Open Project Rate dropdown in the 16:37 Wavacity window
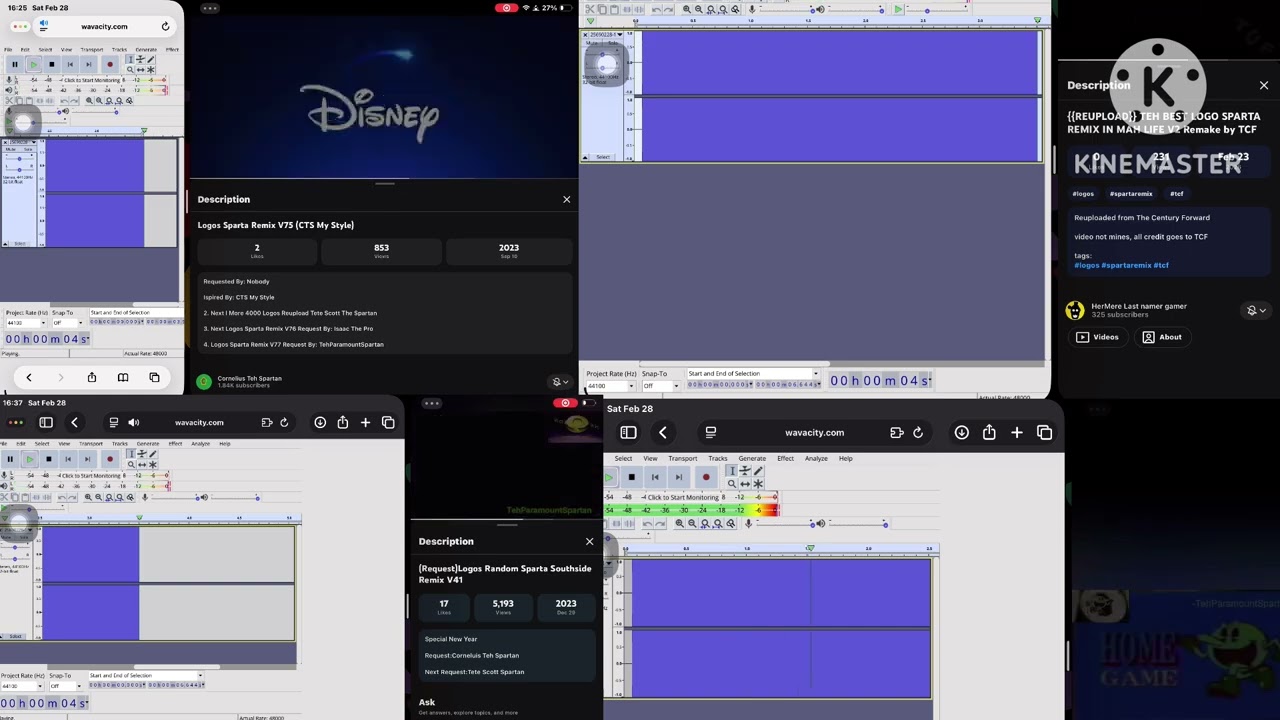Viewport: 1280px width, 720px height. 24,686
